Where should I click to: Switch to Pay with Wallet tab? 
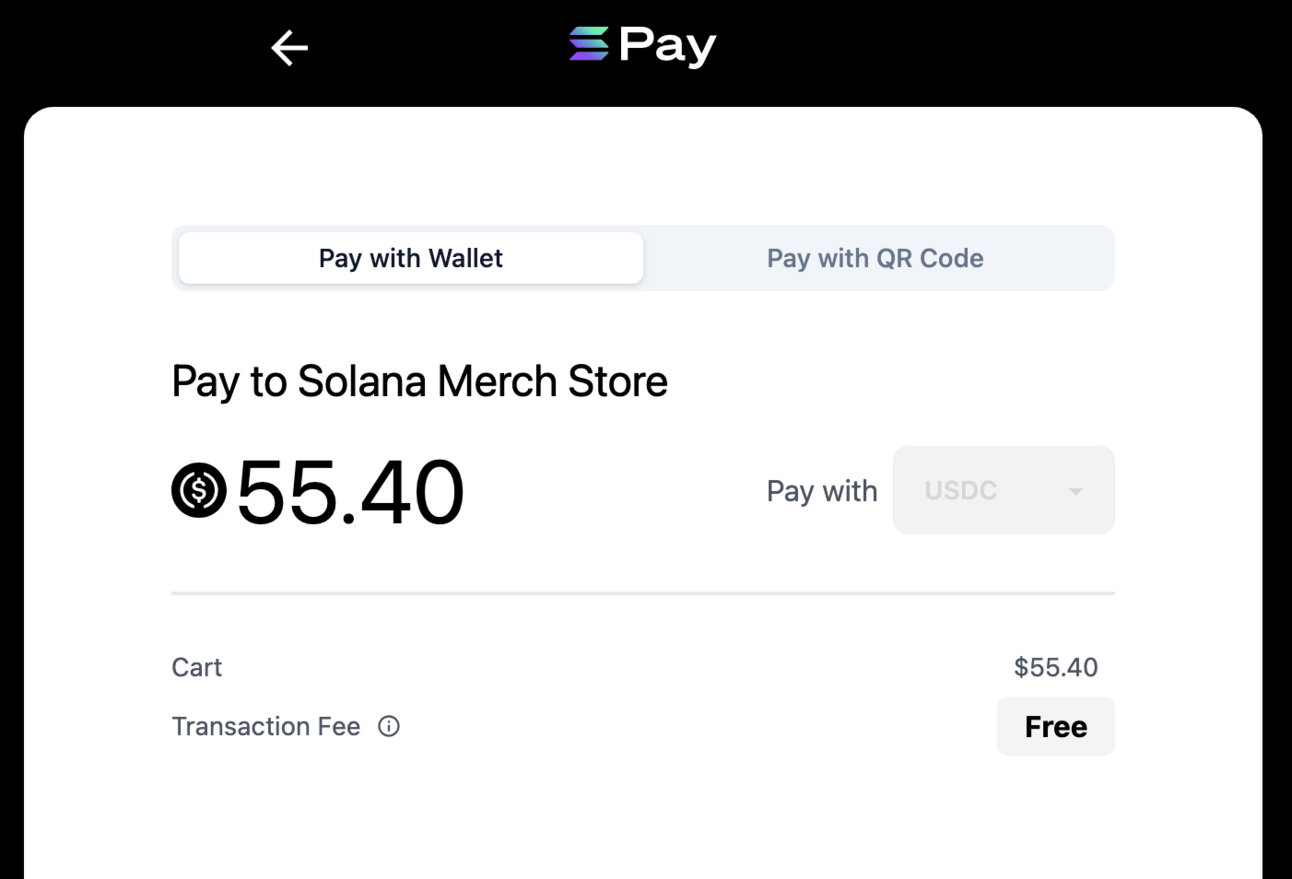click(x=411, y=258)
